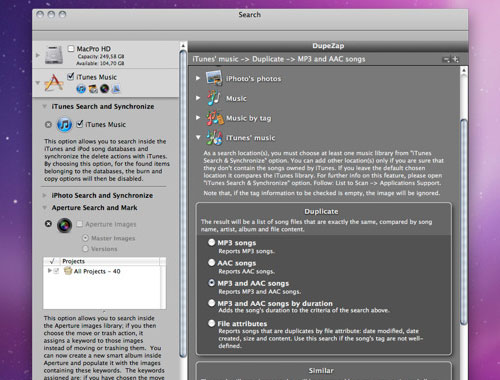The height and width of the screenshot is (380, 500).
Task: Choose the AAC songs radio option
Action: (x=211, y=263)
